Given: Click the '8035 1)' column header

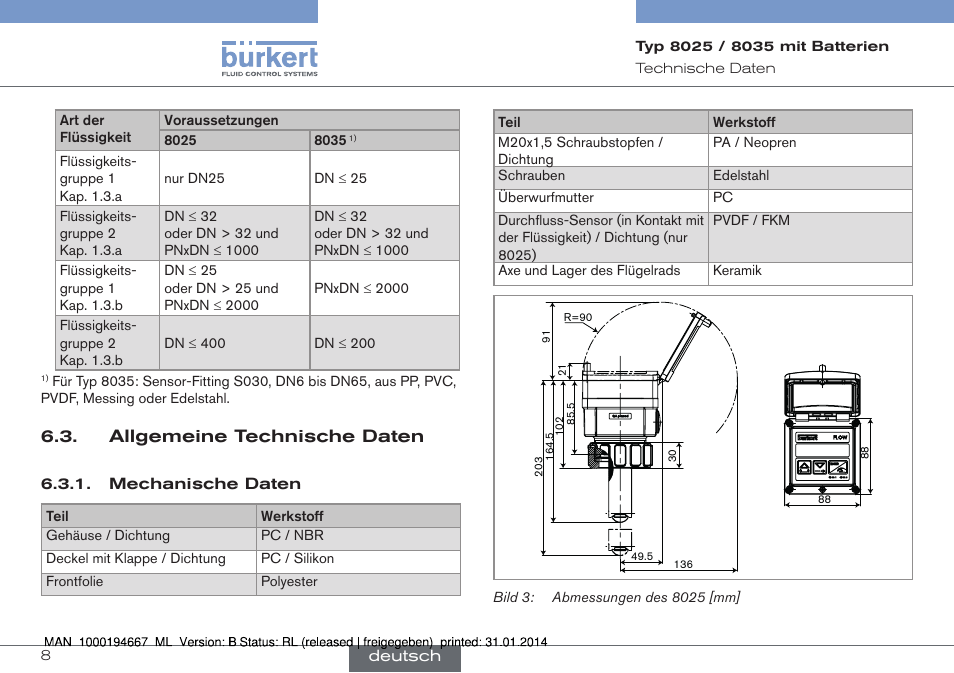Looking at the screenshot, I should (385, 141).
